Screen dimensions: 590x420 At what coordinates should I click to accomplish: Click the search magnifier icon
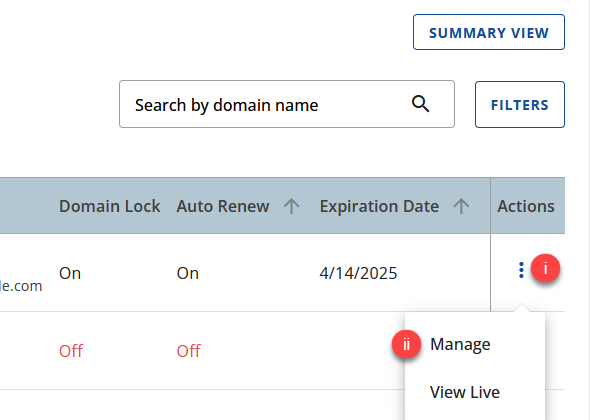click(420, 104)
